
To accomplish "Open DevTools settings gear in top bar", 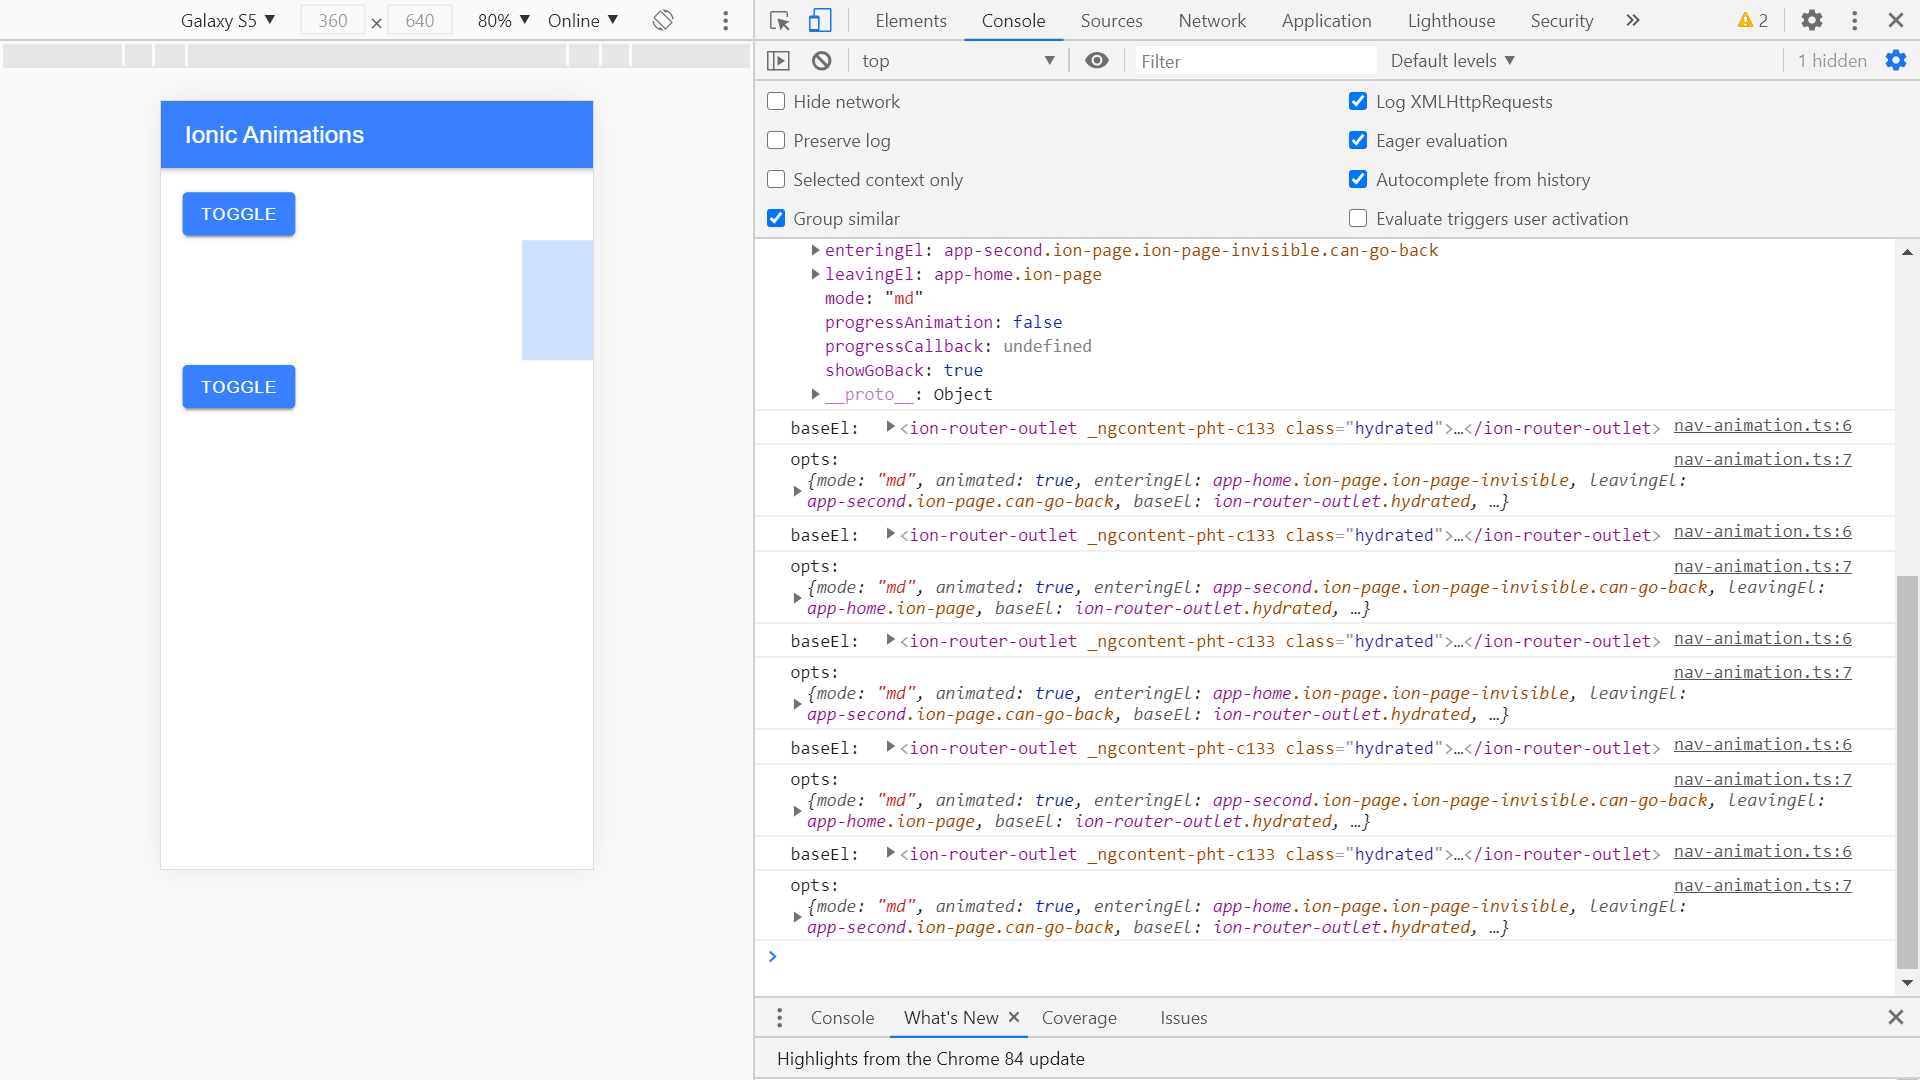I will [1812, 20].
